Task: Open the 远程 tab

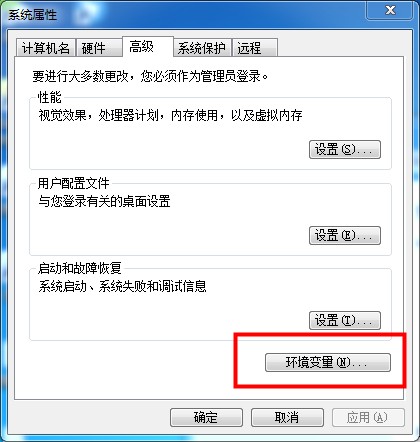Action: pyautogui.click(x=255, y=48)
